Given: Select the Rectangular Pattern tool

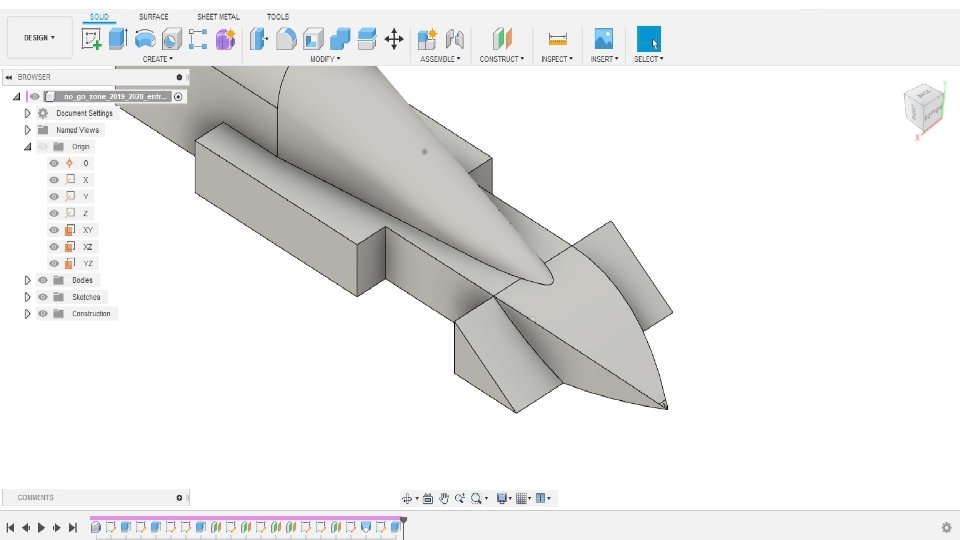Looking at the screenshot, I should pyautogui.click(x=198, y=39).
